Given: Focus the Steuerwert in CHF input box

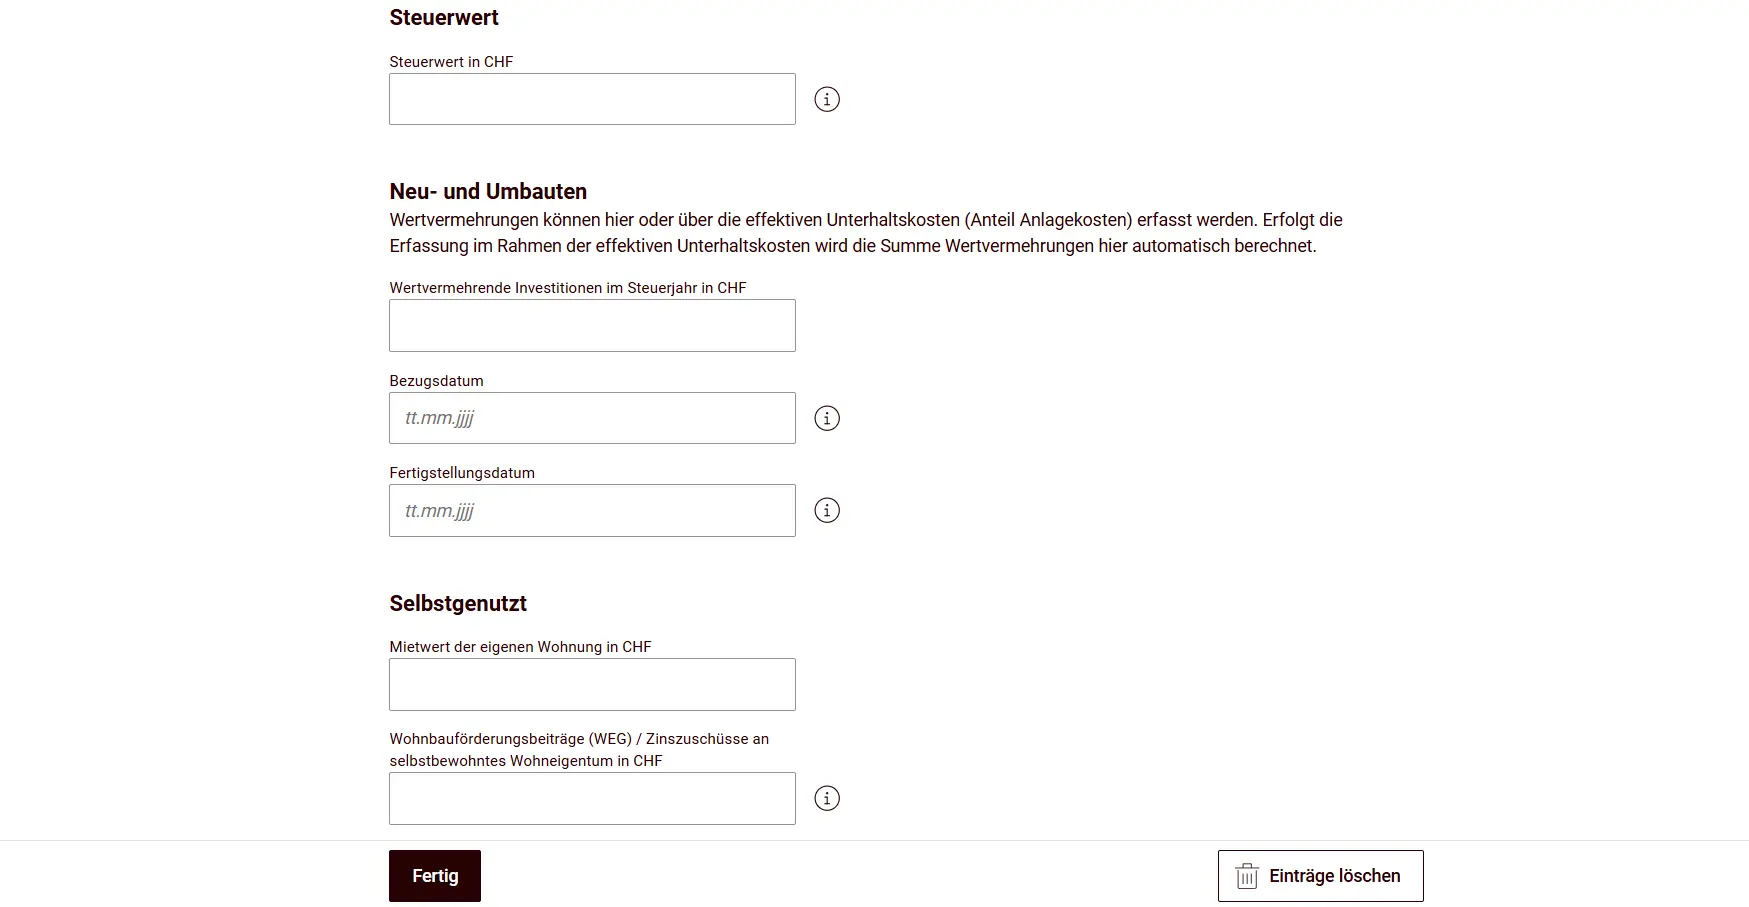Looking at the screenshot, I should pos(592,99).
